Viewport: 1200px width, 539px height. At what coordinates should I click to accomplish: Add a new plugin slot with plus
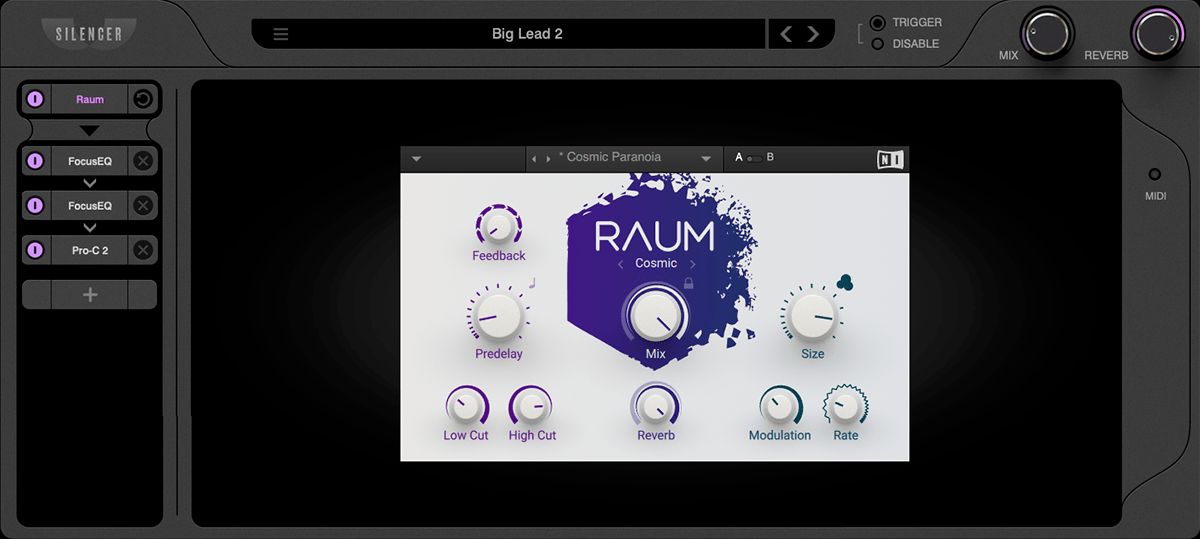(x=90, y=295)
